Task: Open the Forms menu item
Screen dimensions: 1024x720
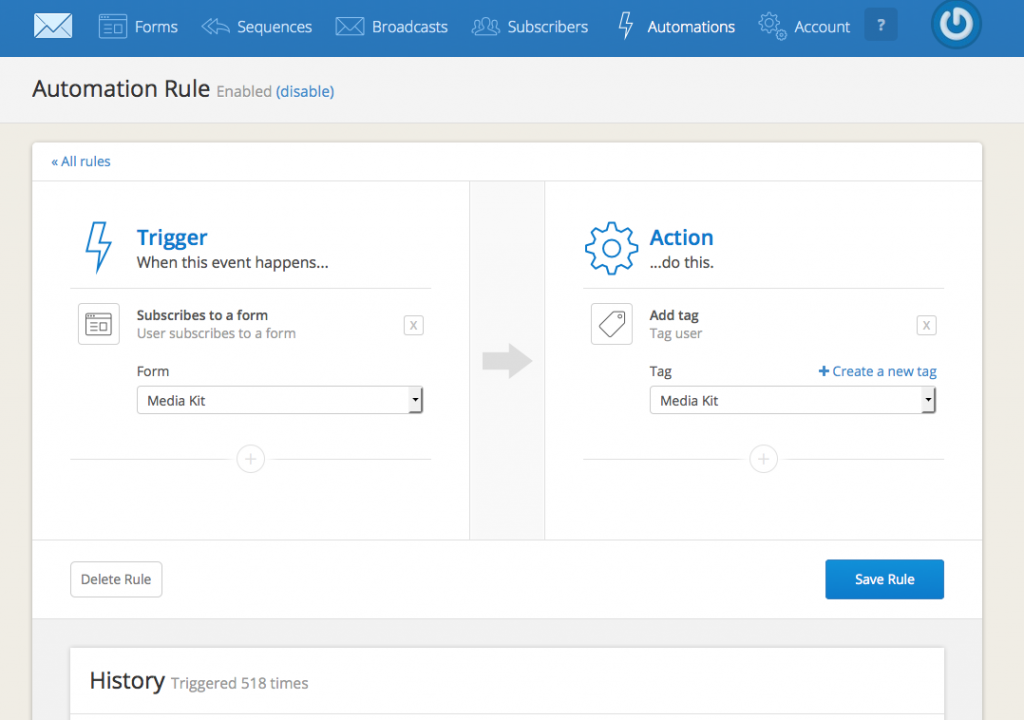Action: point(138,27)
